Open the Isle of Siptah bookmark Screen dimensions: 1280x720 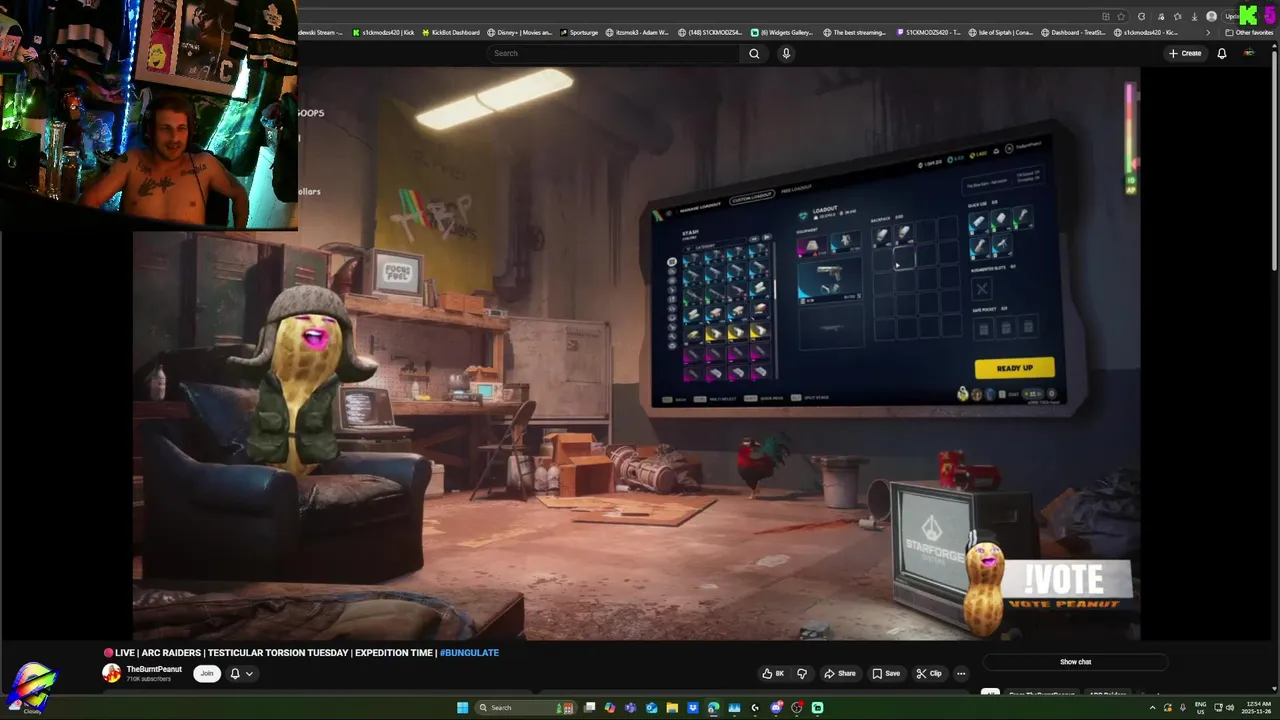coord(1000,32)
